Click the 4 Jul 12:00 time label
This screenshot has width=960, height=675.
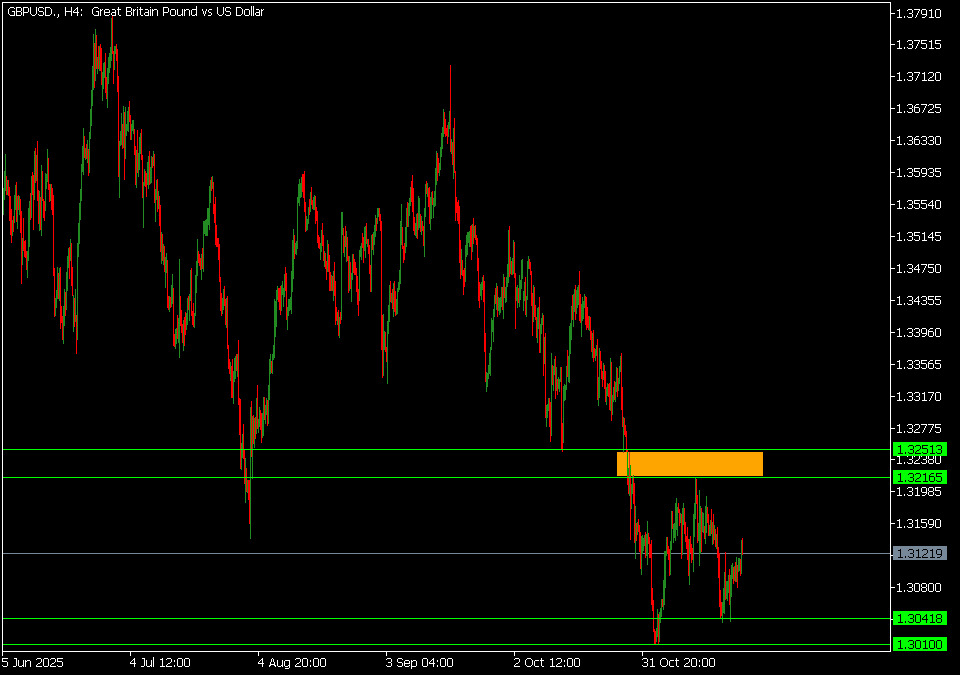pyautogui.click(x=160, y=662)
